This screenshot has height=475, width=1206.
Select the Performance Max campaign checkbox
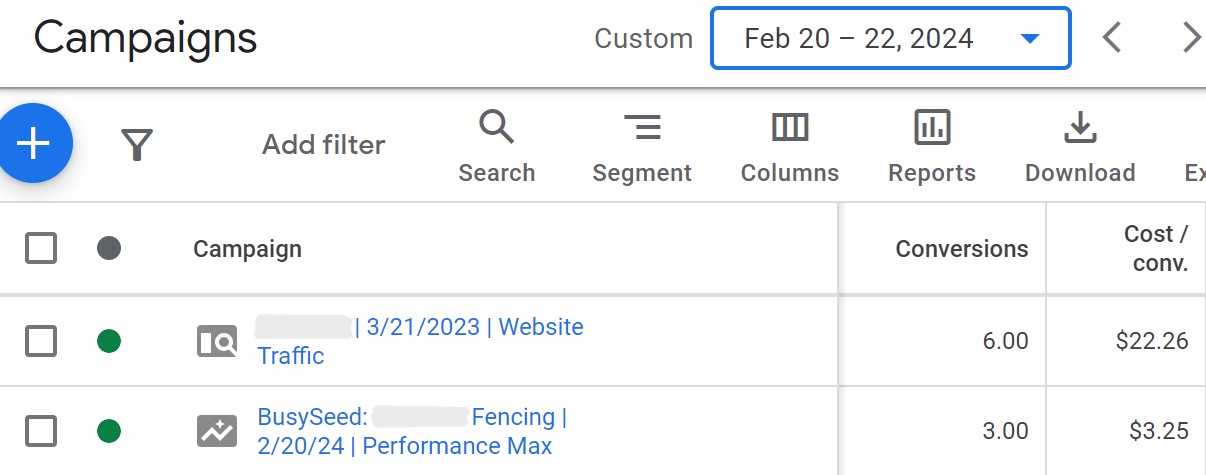tap(41, 432)
